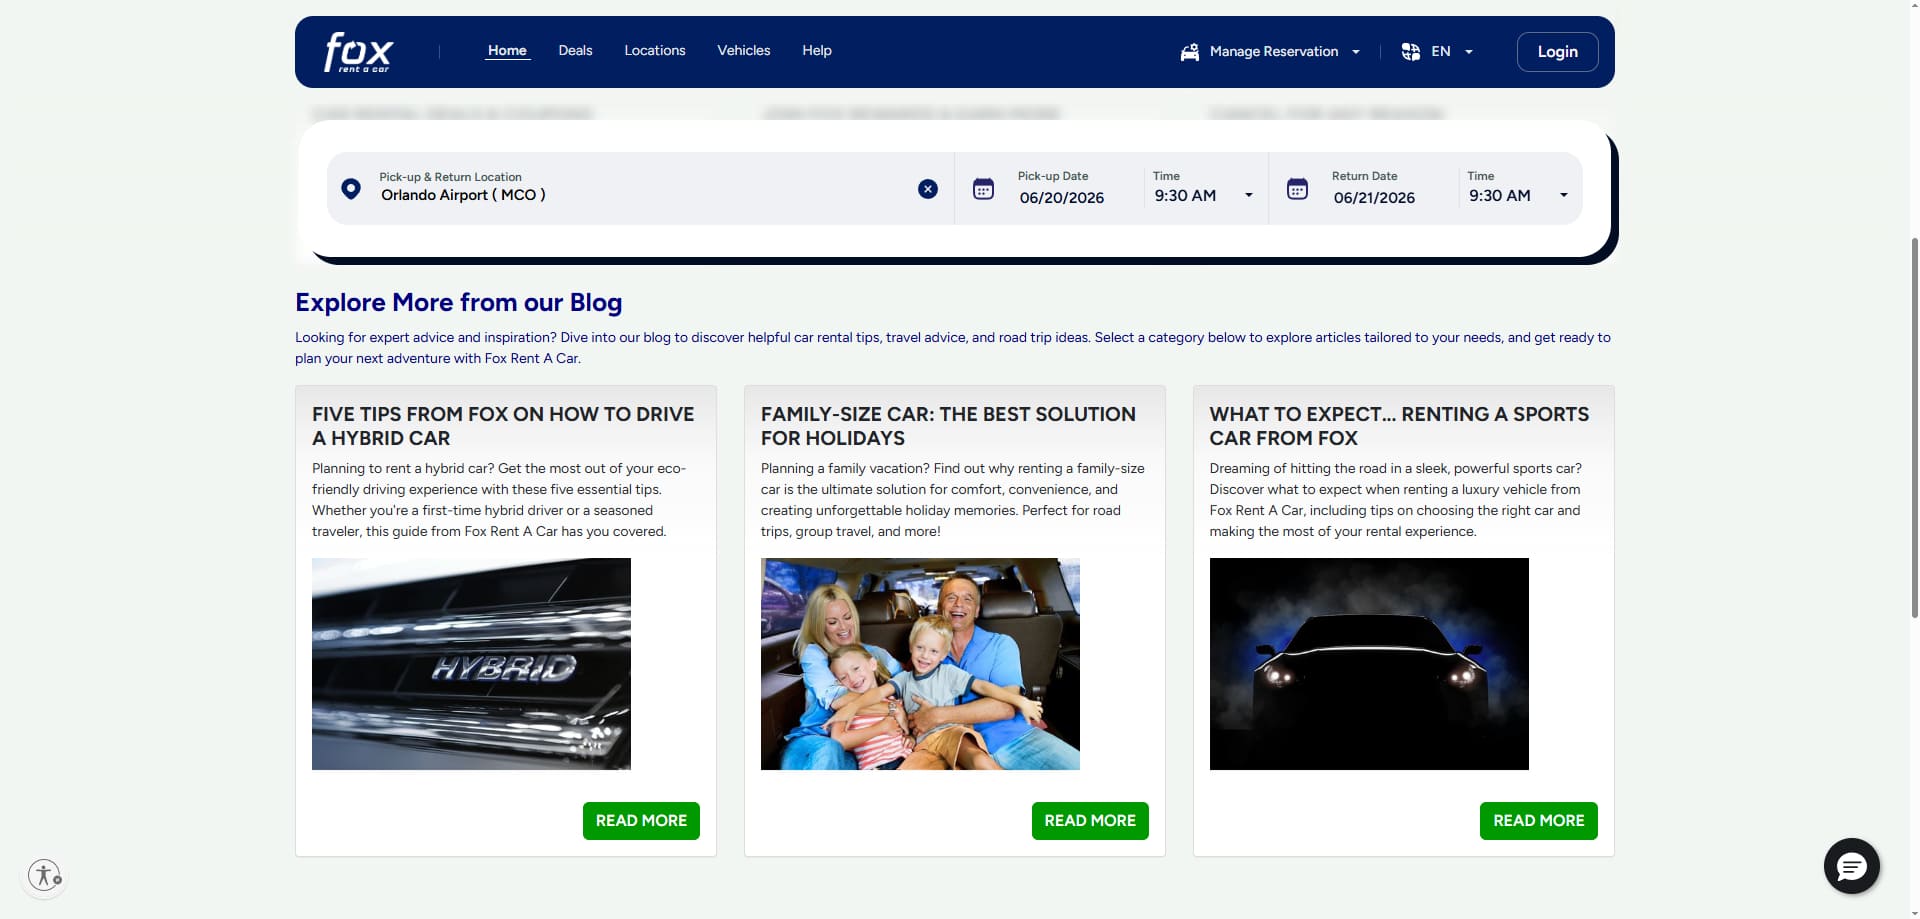Click the pick-up date field 06/20/2026
Viewport: 1920px width, 919px height.
point(1062,198)
